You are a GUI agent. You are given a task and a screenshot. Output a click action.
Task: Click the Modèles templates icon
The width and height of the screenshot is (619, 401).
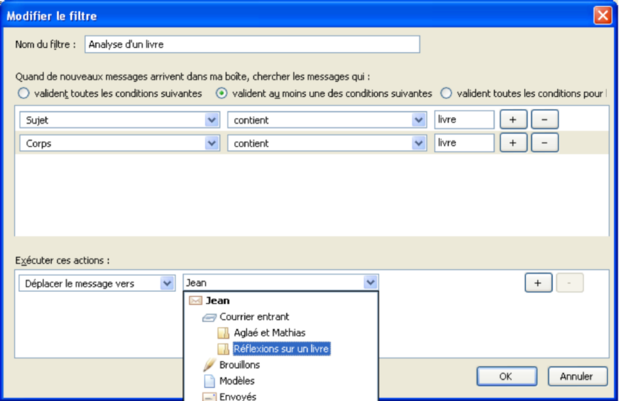(210, 381)
